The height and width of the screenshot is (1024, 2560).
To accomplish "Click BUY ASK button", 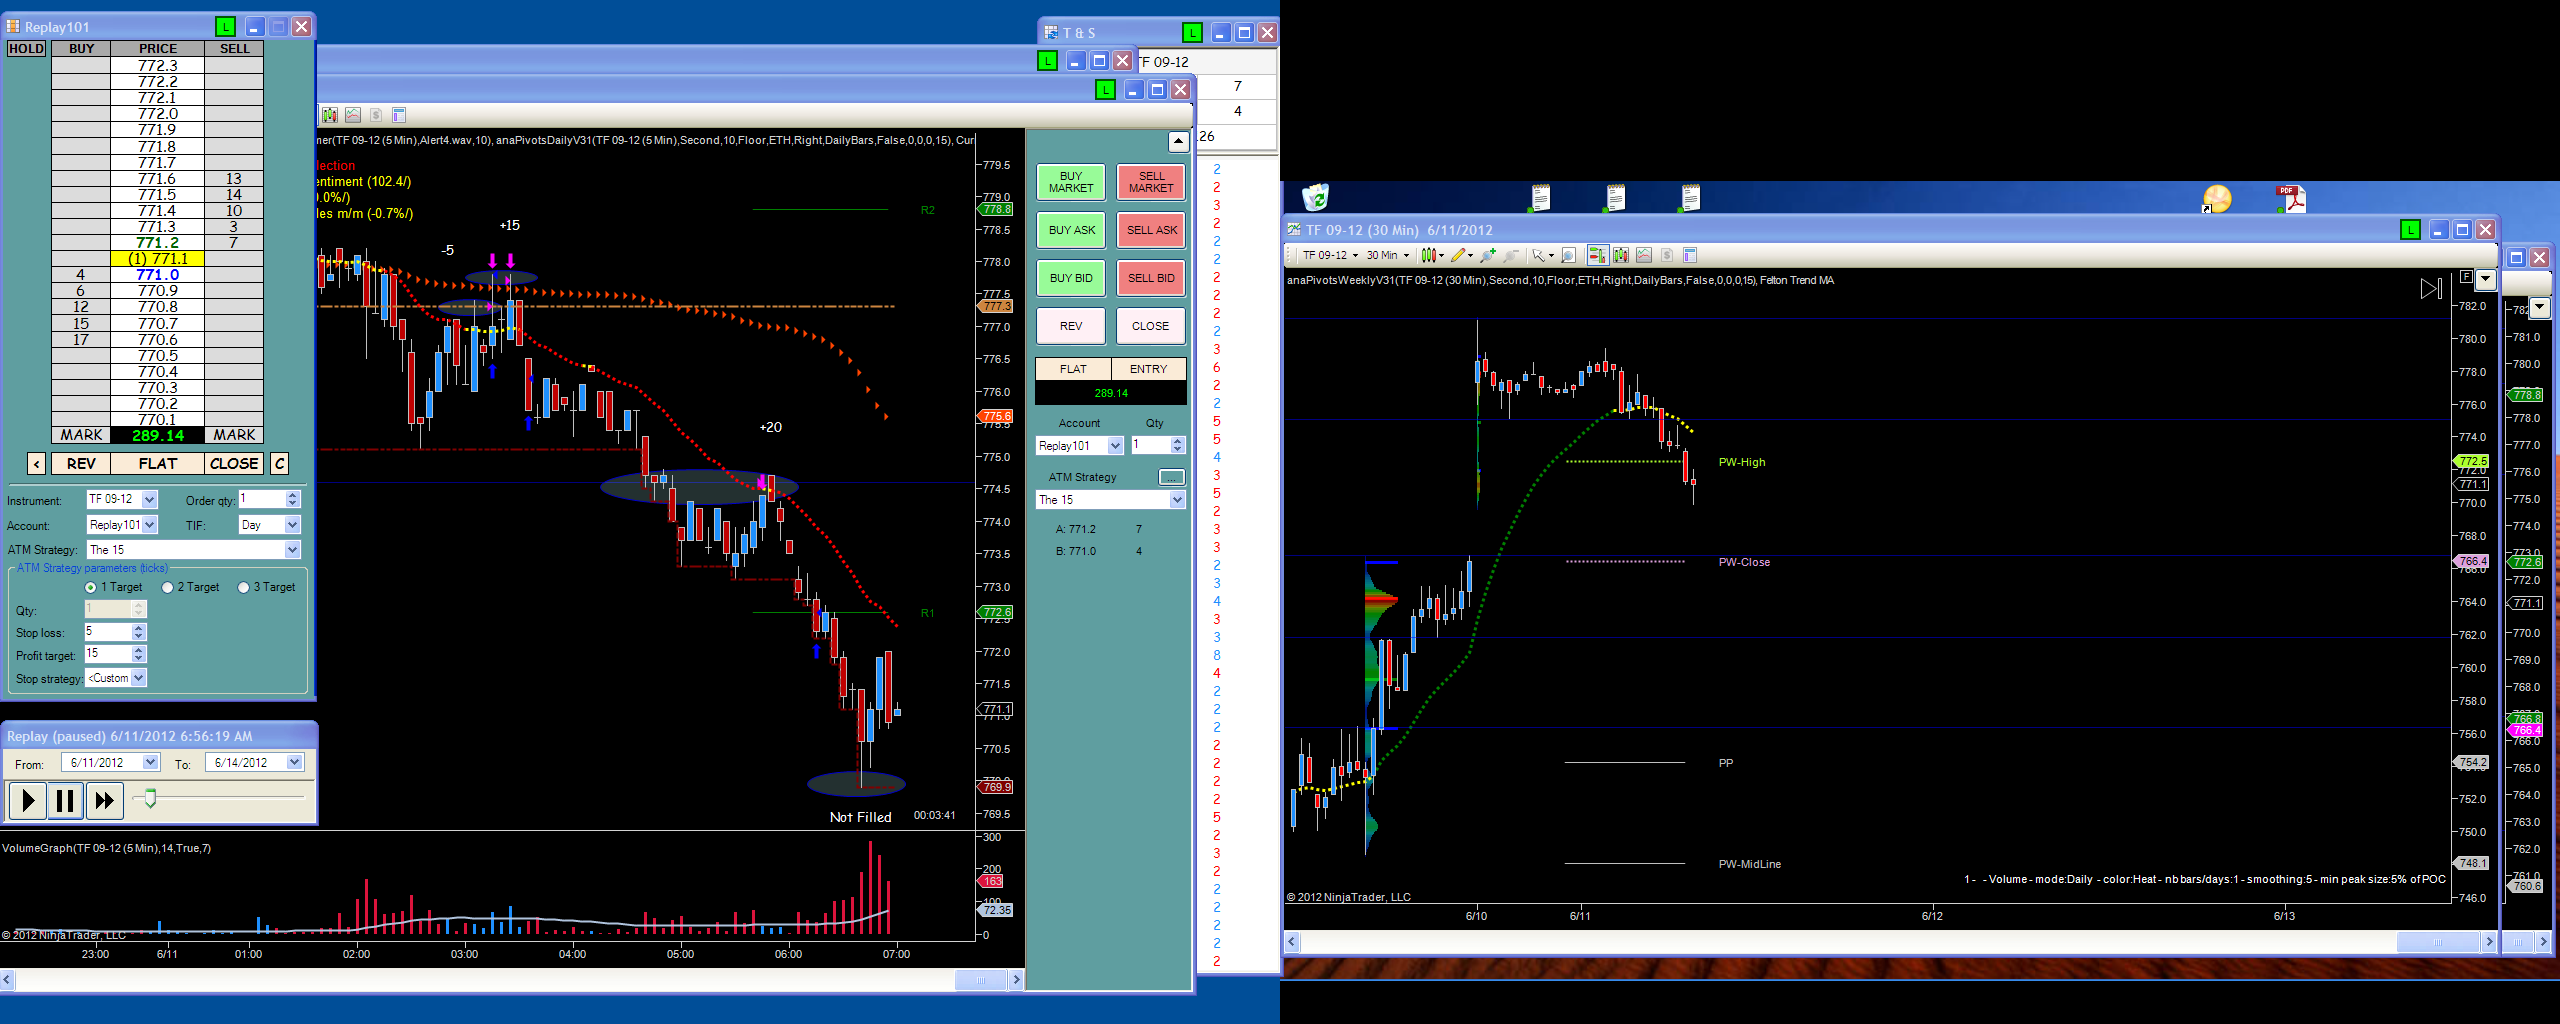I will 1071,230.
